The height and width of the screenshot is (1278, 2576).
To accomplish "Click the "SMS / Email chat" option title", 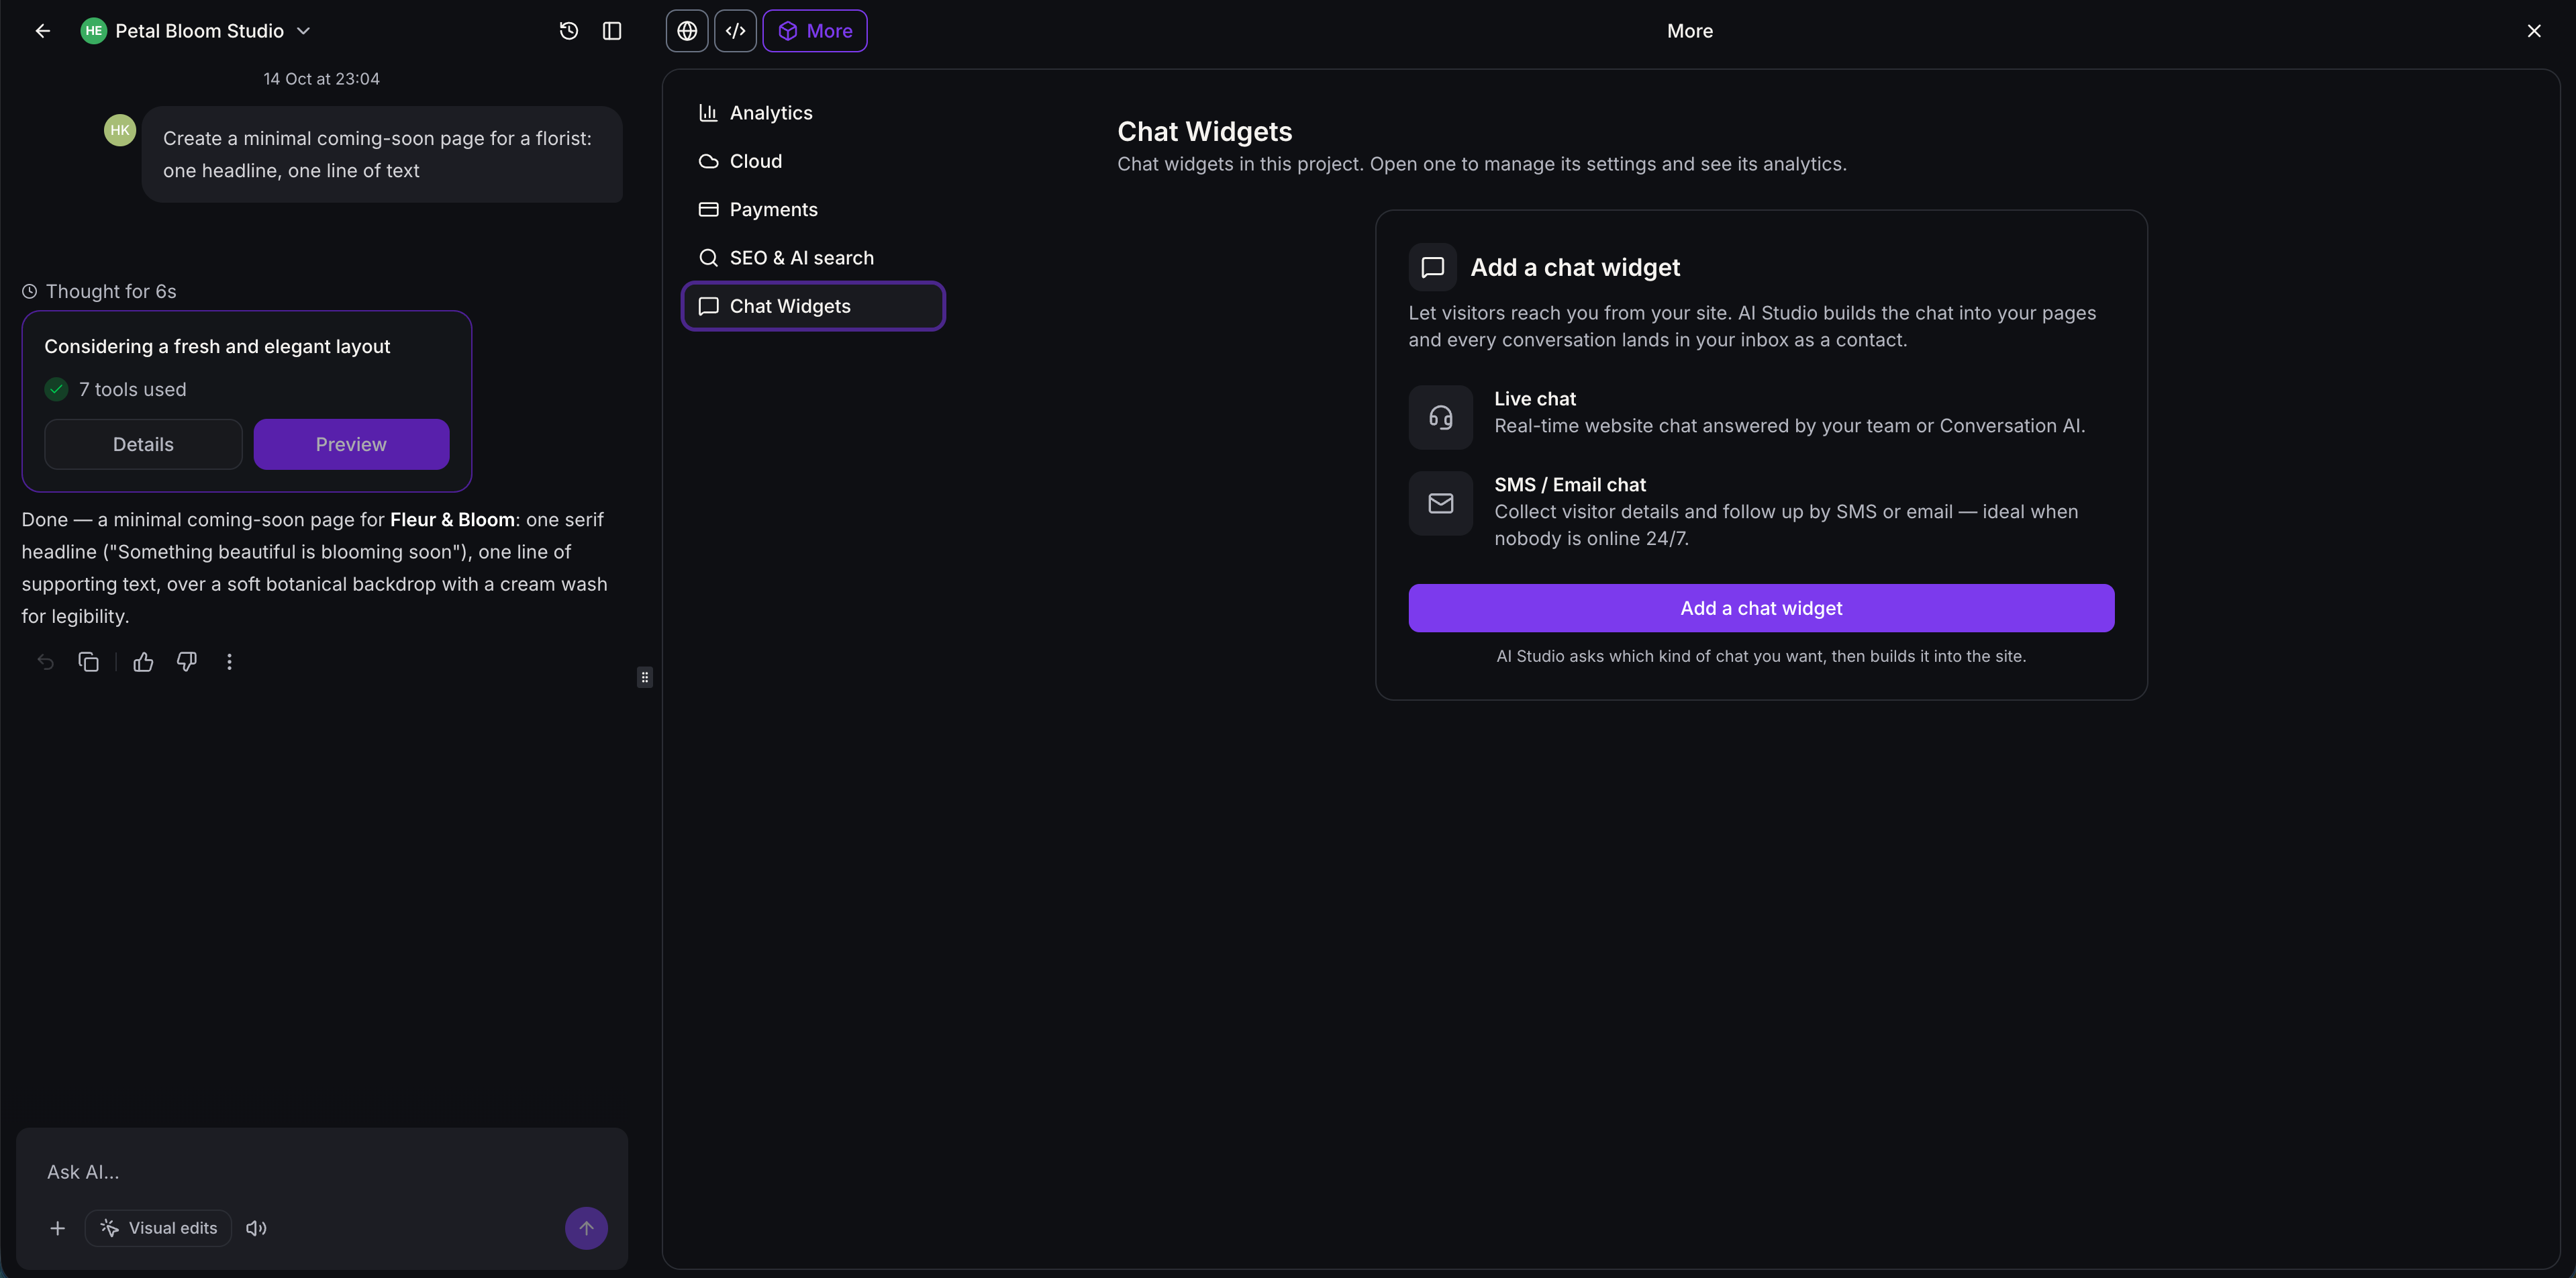I will coord(1570,485).
